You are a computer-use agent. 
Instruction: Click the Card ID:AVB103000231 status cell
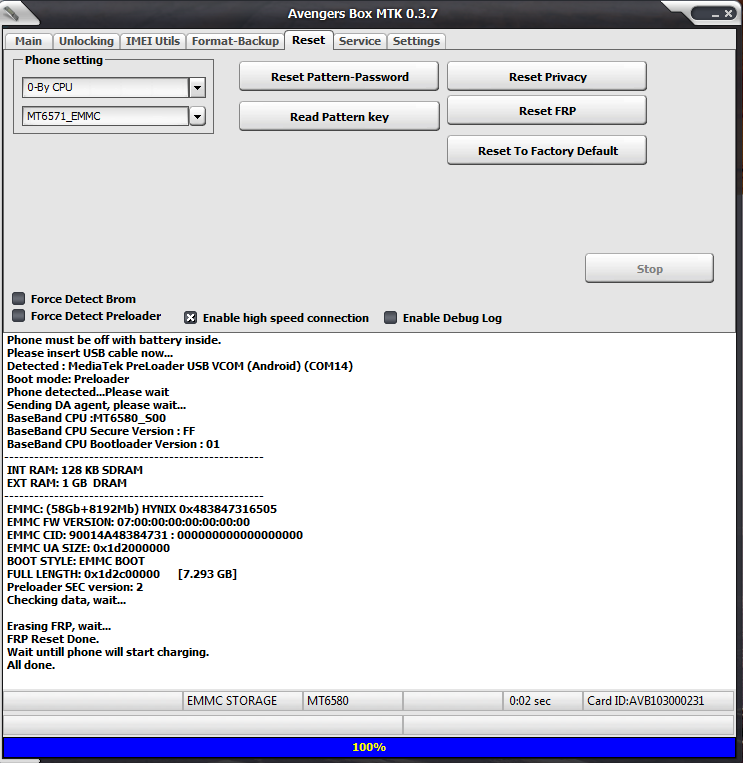[658, 701]
